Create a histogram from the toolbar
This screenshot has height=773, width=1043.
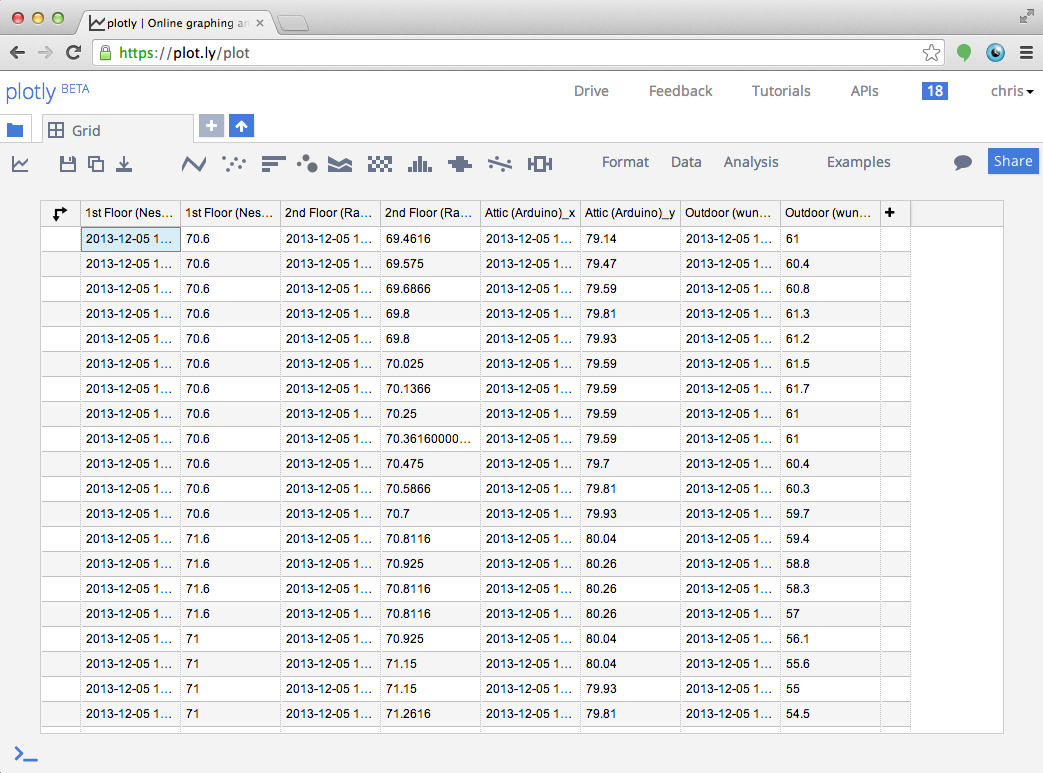tap(420, 164)
